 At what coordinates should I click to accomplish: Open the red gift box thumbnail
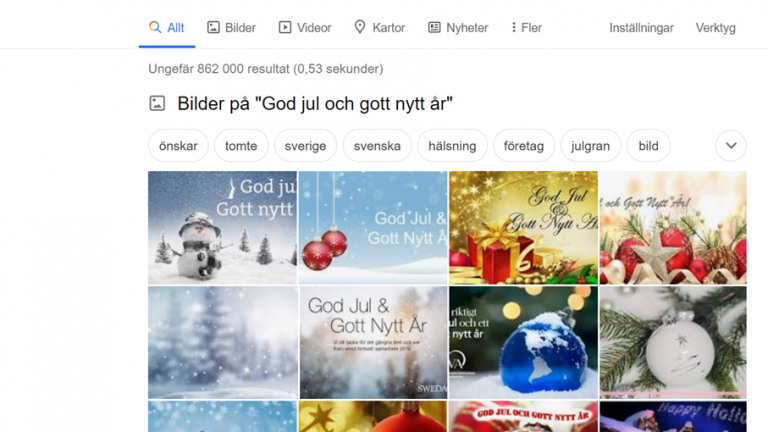pos(523,228)
